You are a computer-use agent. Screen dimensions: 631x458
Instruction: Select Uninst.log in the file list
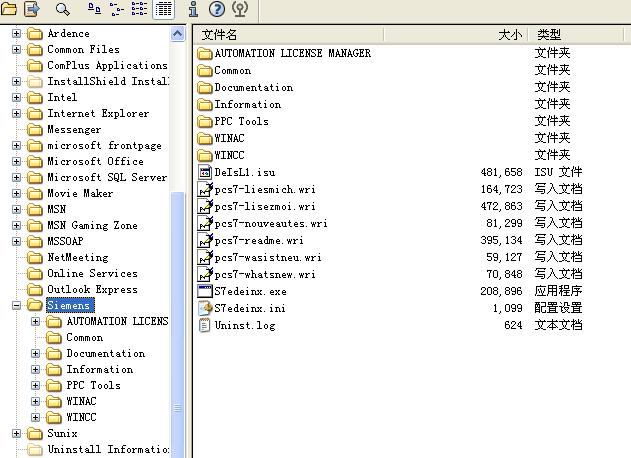(x=244, y=325)
